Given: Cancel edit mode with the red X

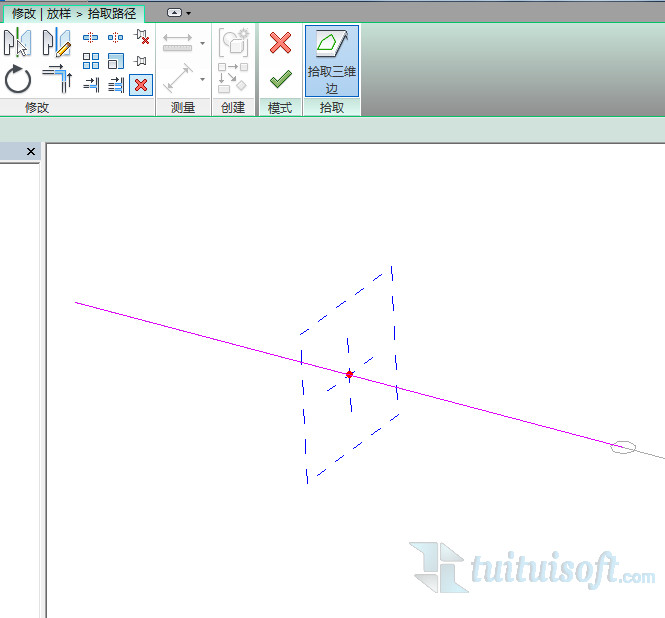Looking at the screenshot, I should pos(280,43).
